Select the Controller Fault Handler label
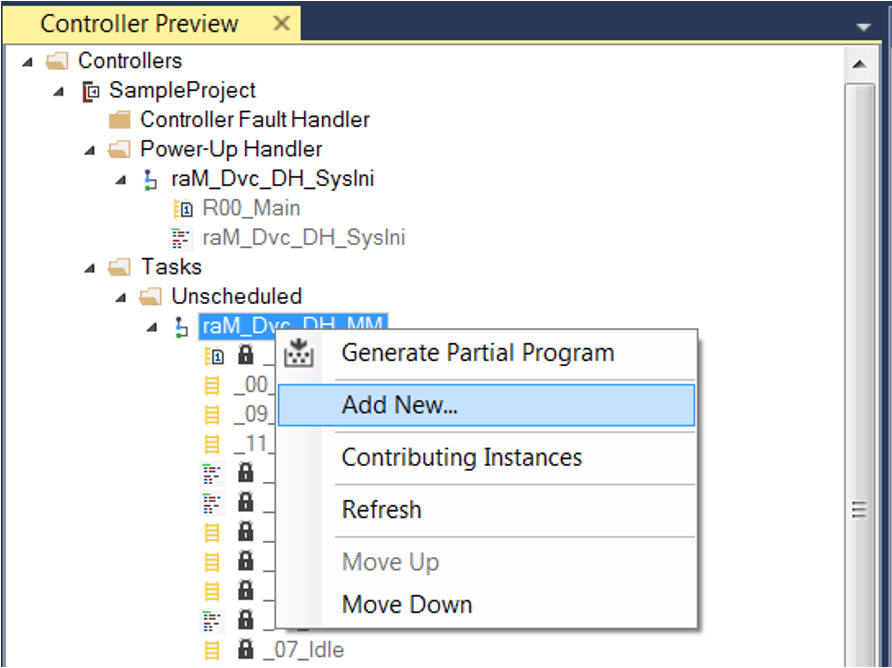The height and width of the screenshot is (668, 892). click(x=255, y=120)
